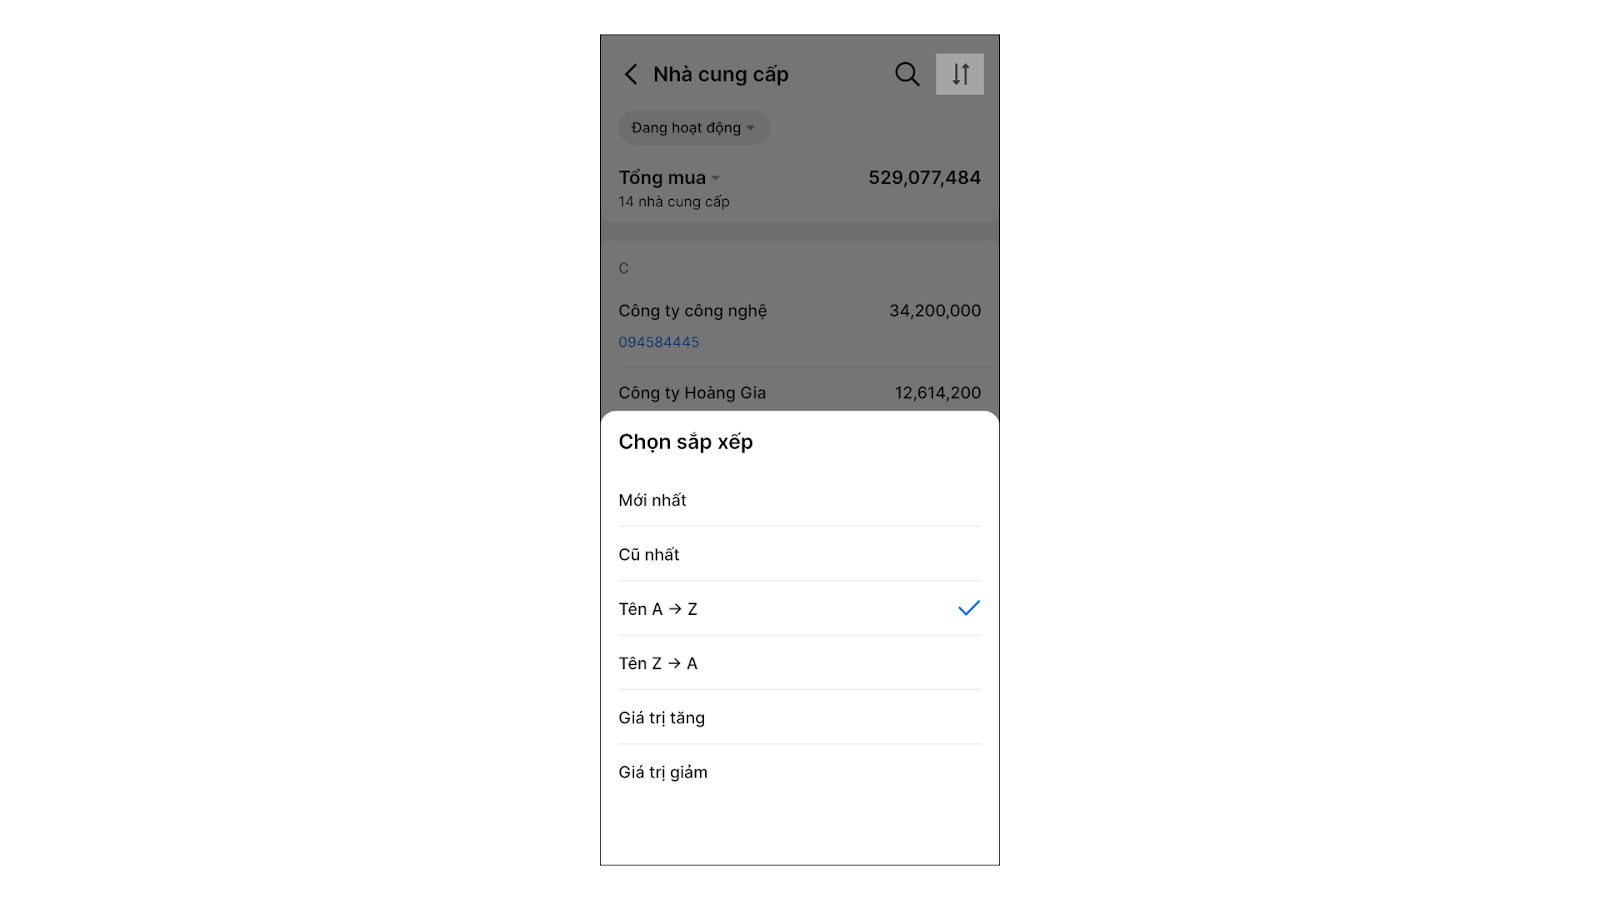This screenshot has width=1600, height=900.
Task: Select the "Cũ nhất" sort option
Action: point(649,555)
